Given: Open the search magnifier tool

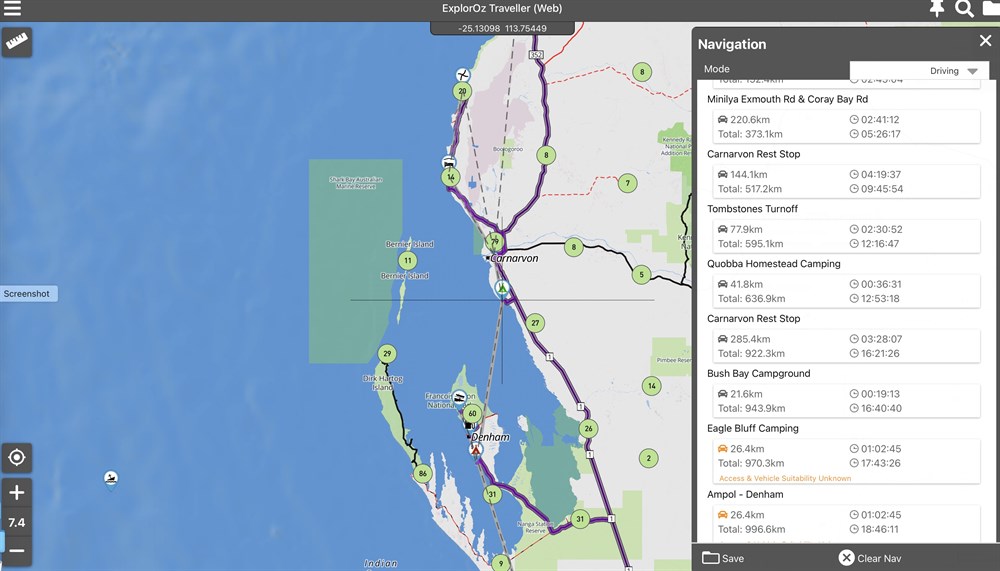Looking at the screenshot, I should point(964,9).
